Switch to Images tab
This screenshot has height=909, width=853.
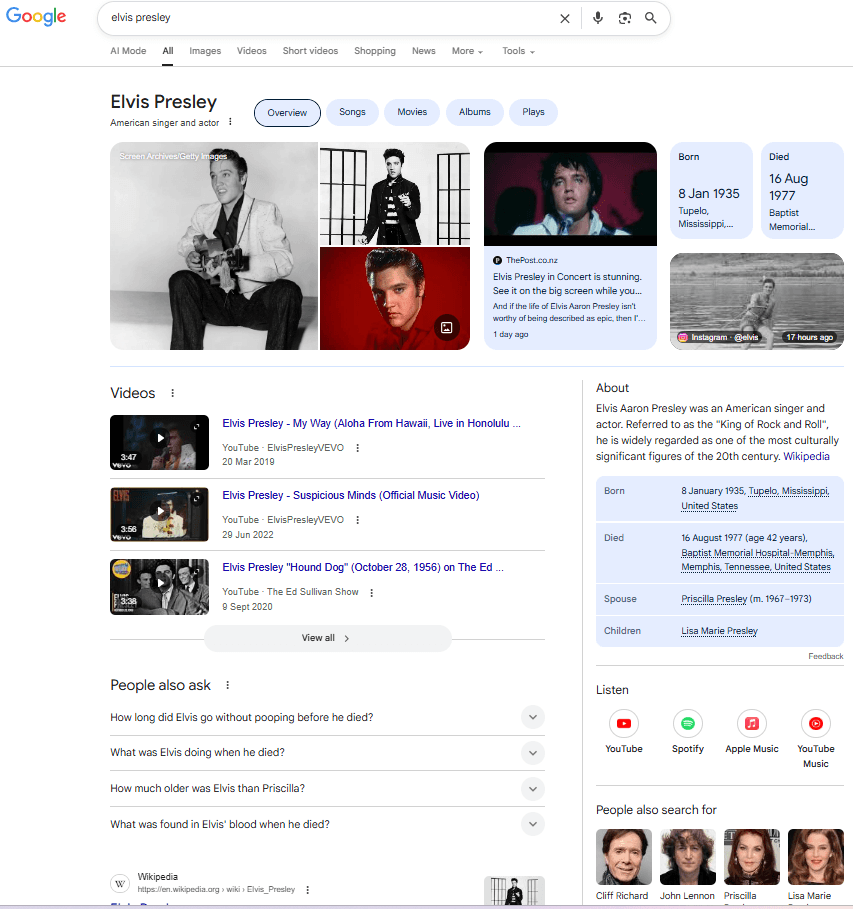tap(205, 51)
